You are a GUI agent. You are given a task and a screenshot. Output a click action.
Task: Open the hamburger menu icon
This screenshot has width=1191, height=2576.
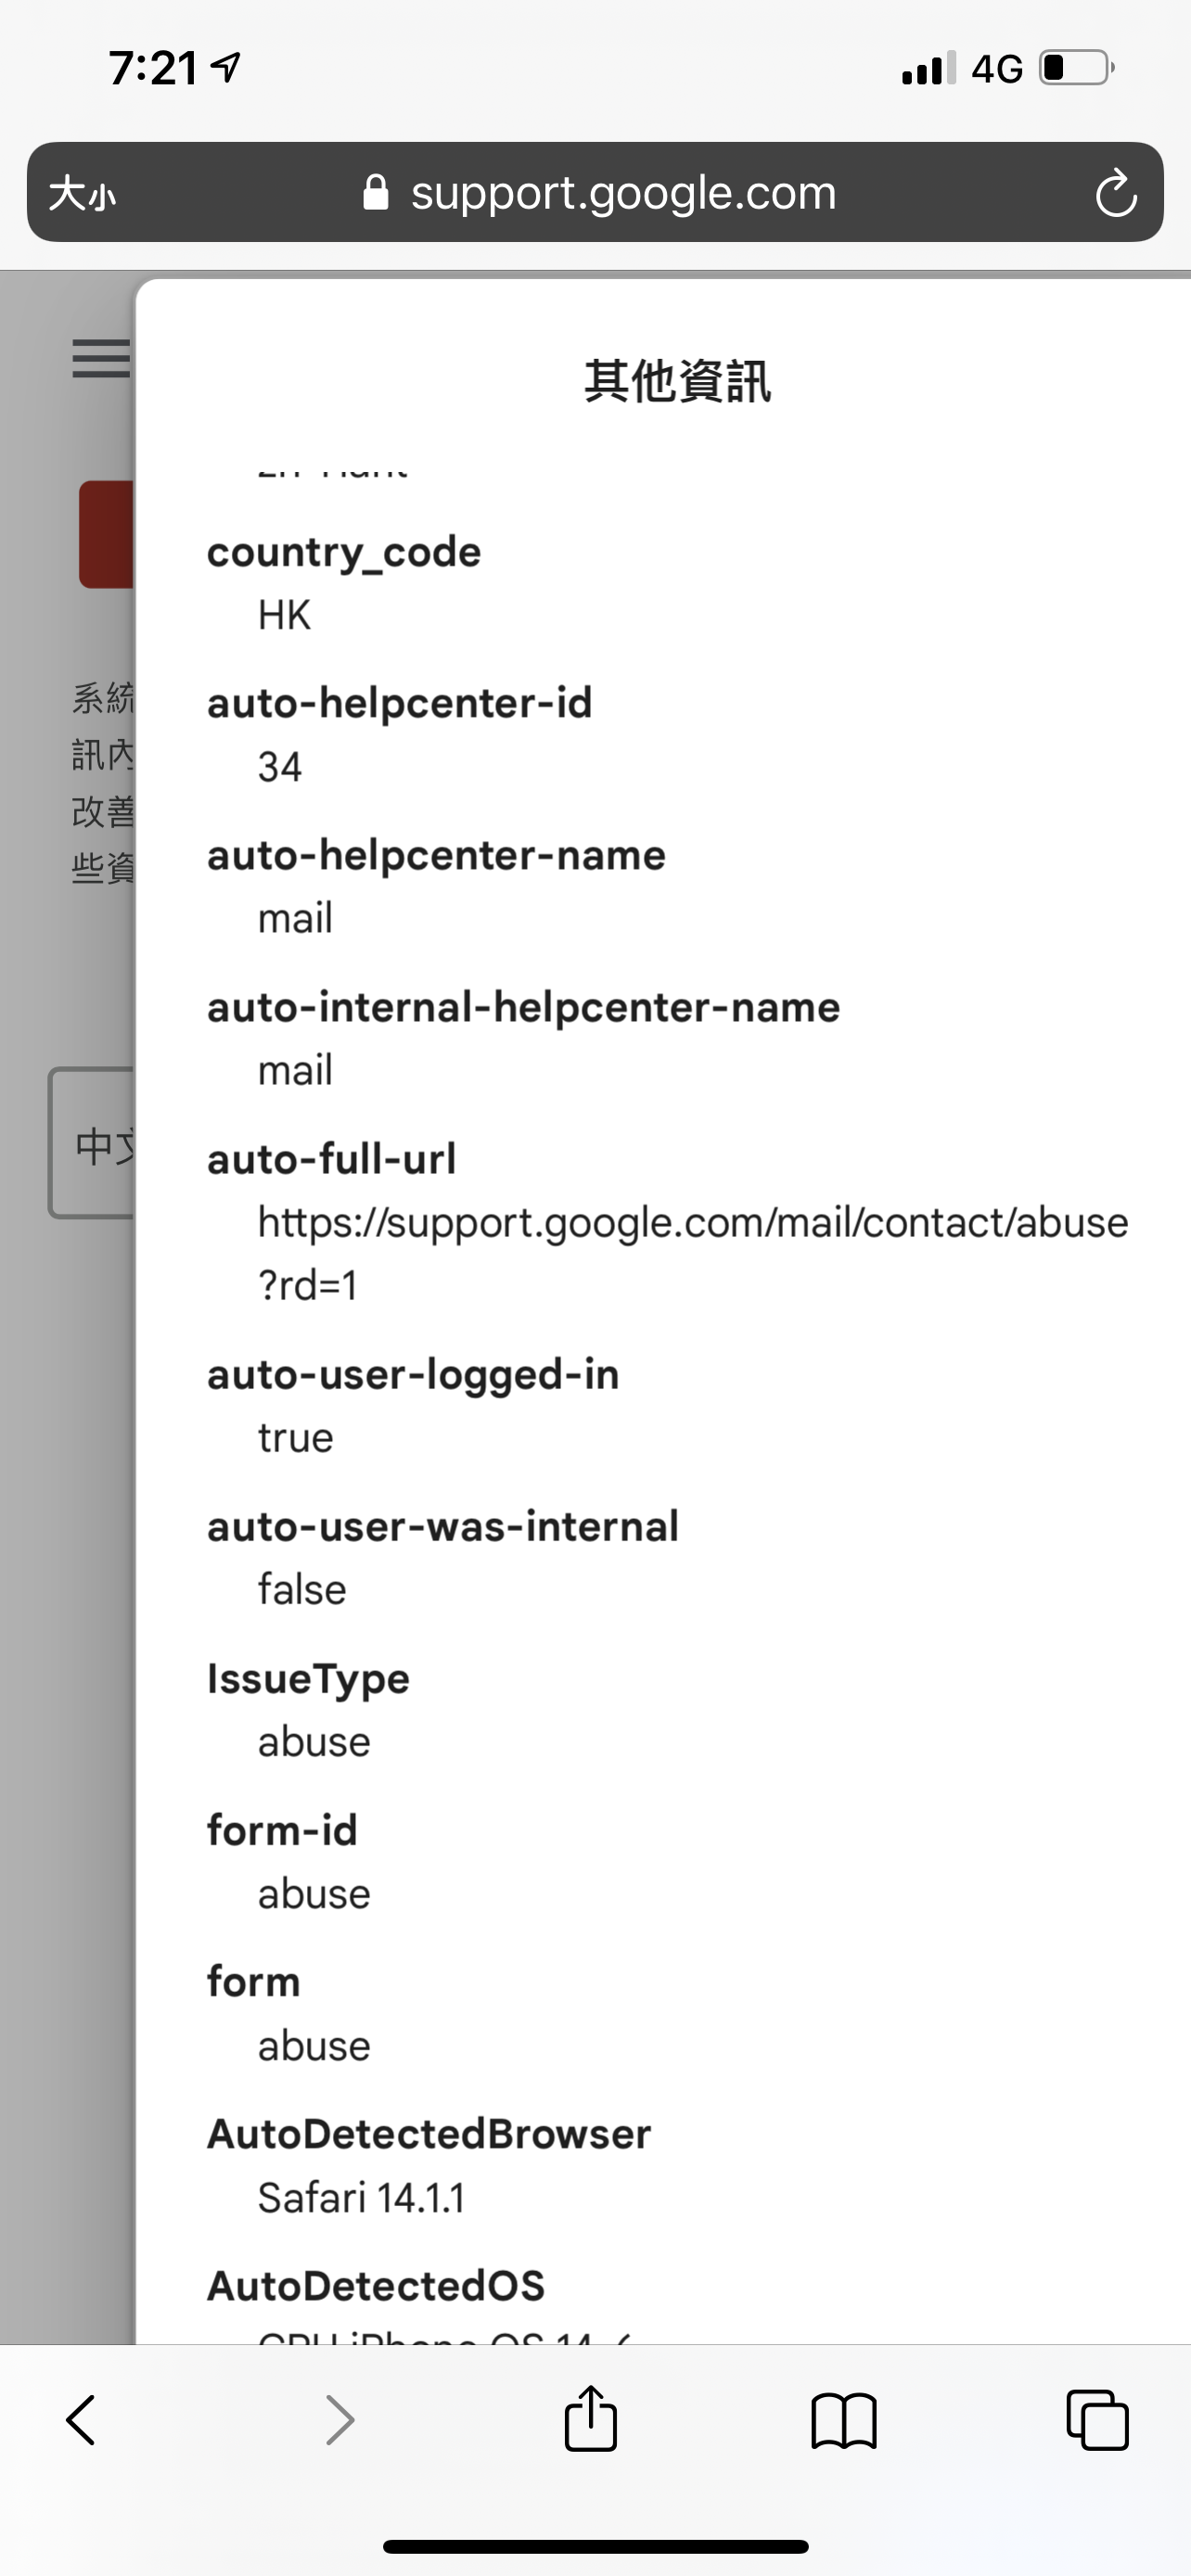[100, 358]
